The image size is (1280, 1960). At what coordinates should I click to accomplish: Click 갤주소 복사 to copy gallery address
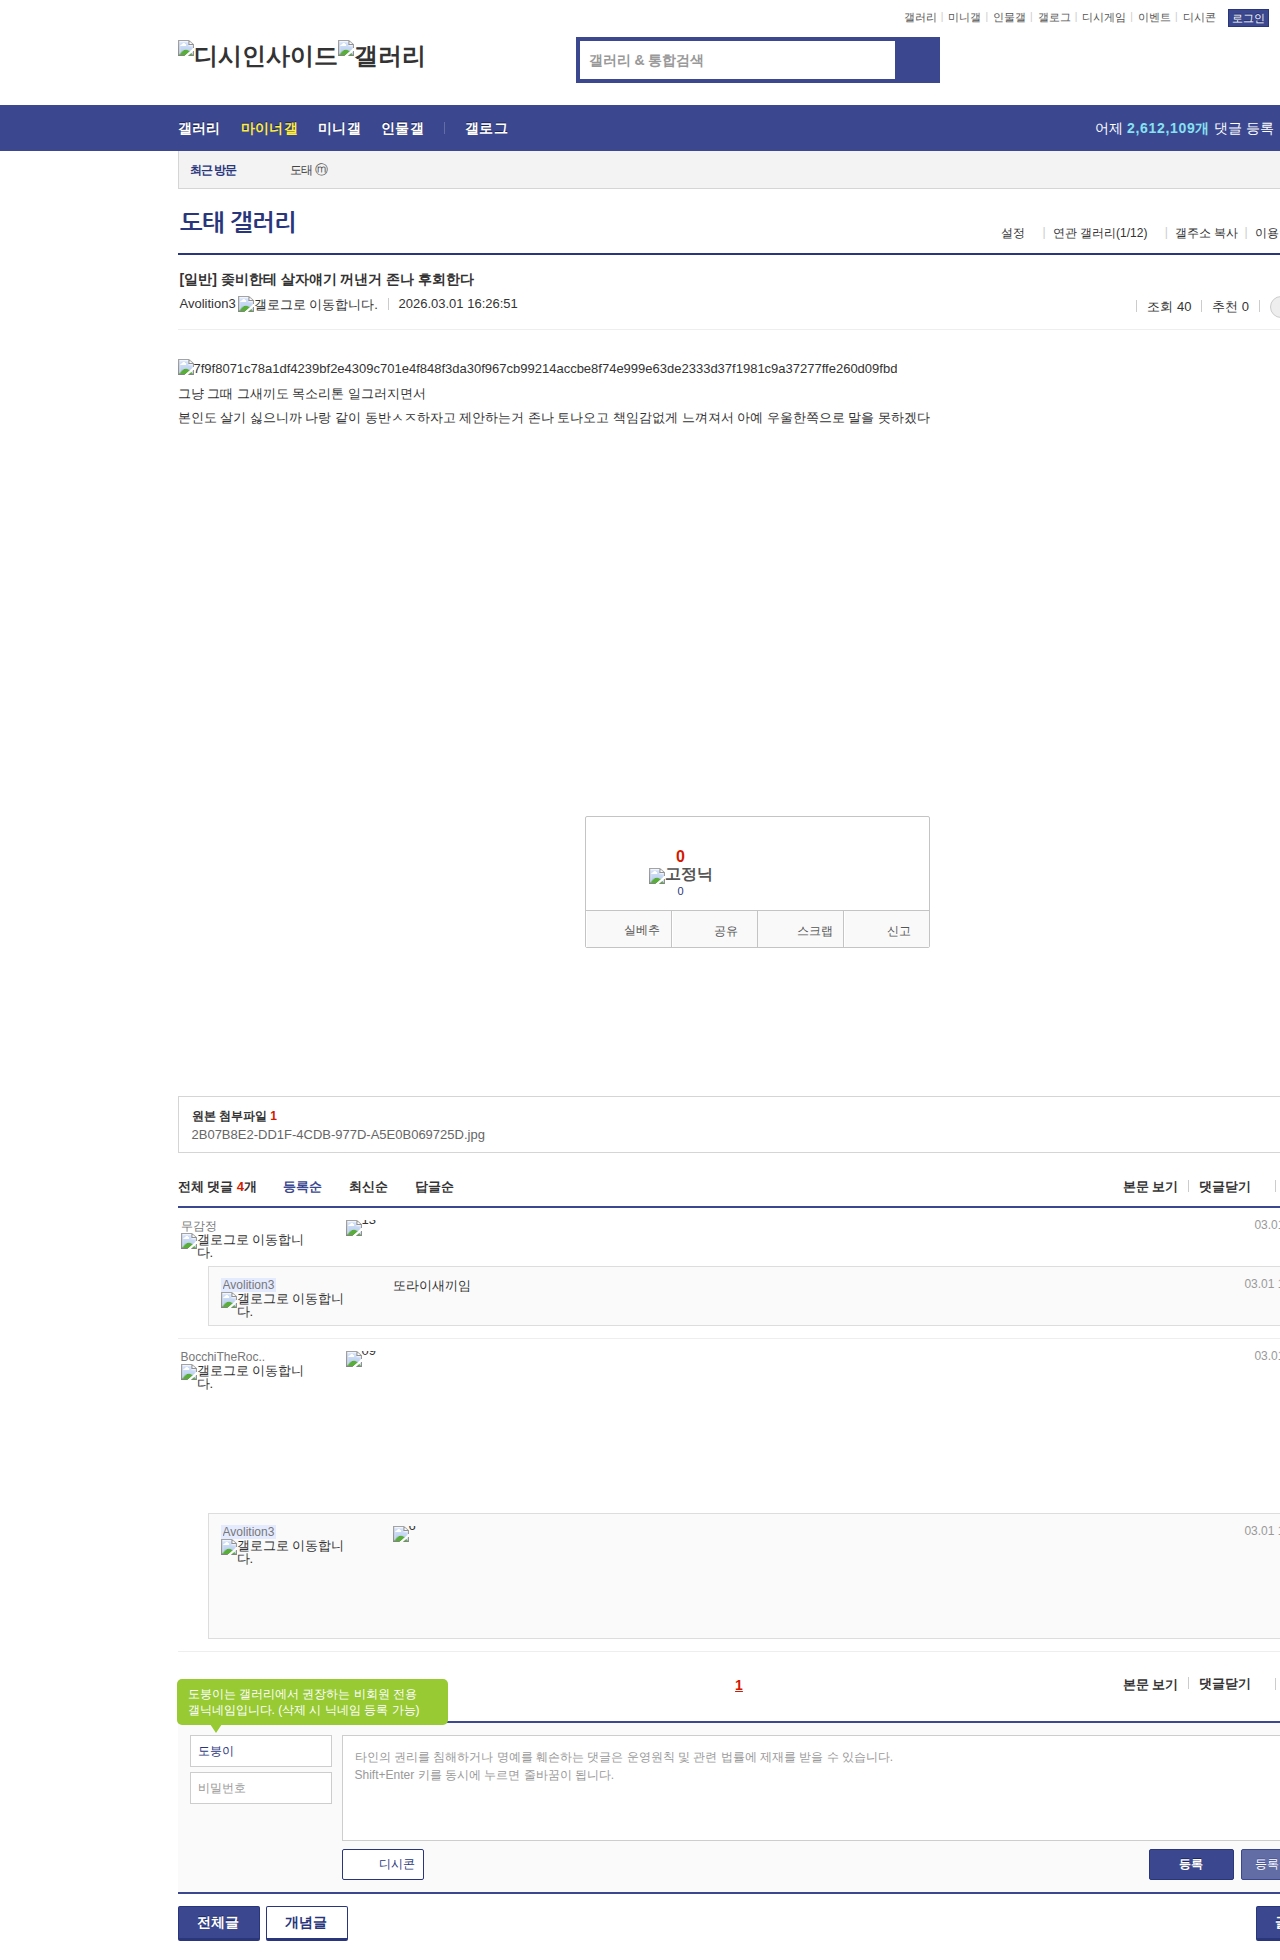click(x=1206, y=233)
